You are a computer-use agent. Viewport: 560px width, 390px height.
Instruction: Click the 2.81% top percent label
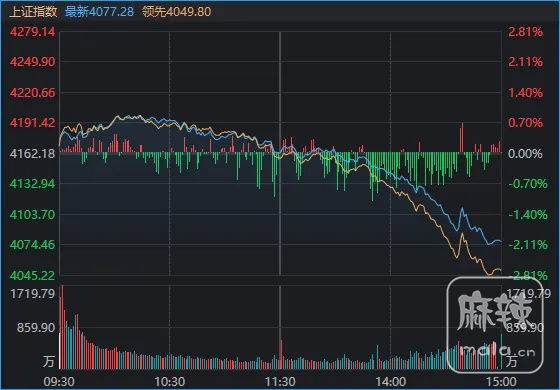[x=525, y=32]
